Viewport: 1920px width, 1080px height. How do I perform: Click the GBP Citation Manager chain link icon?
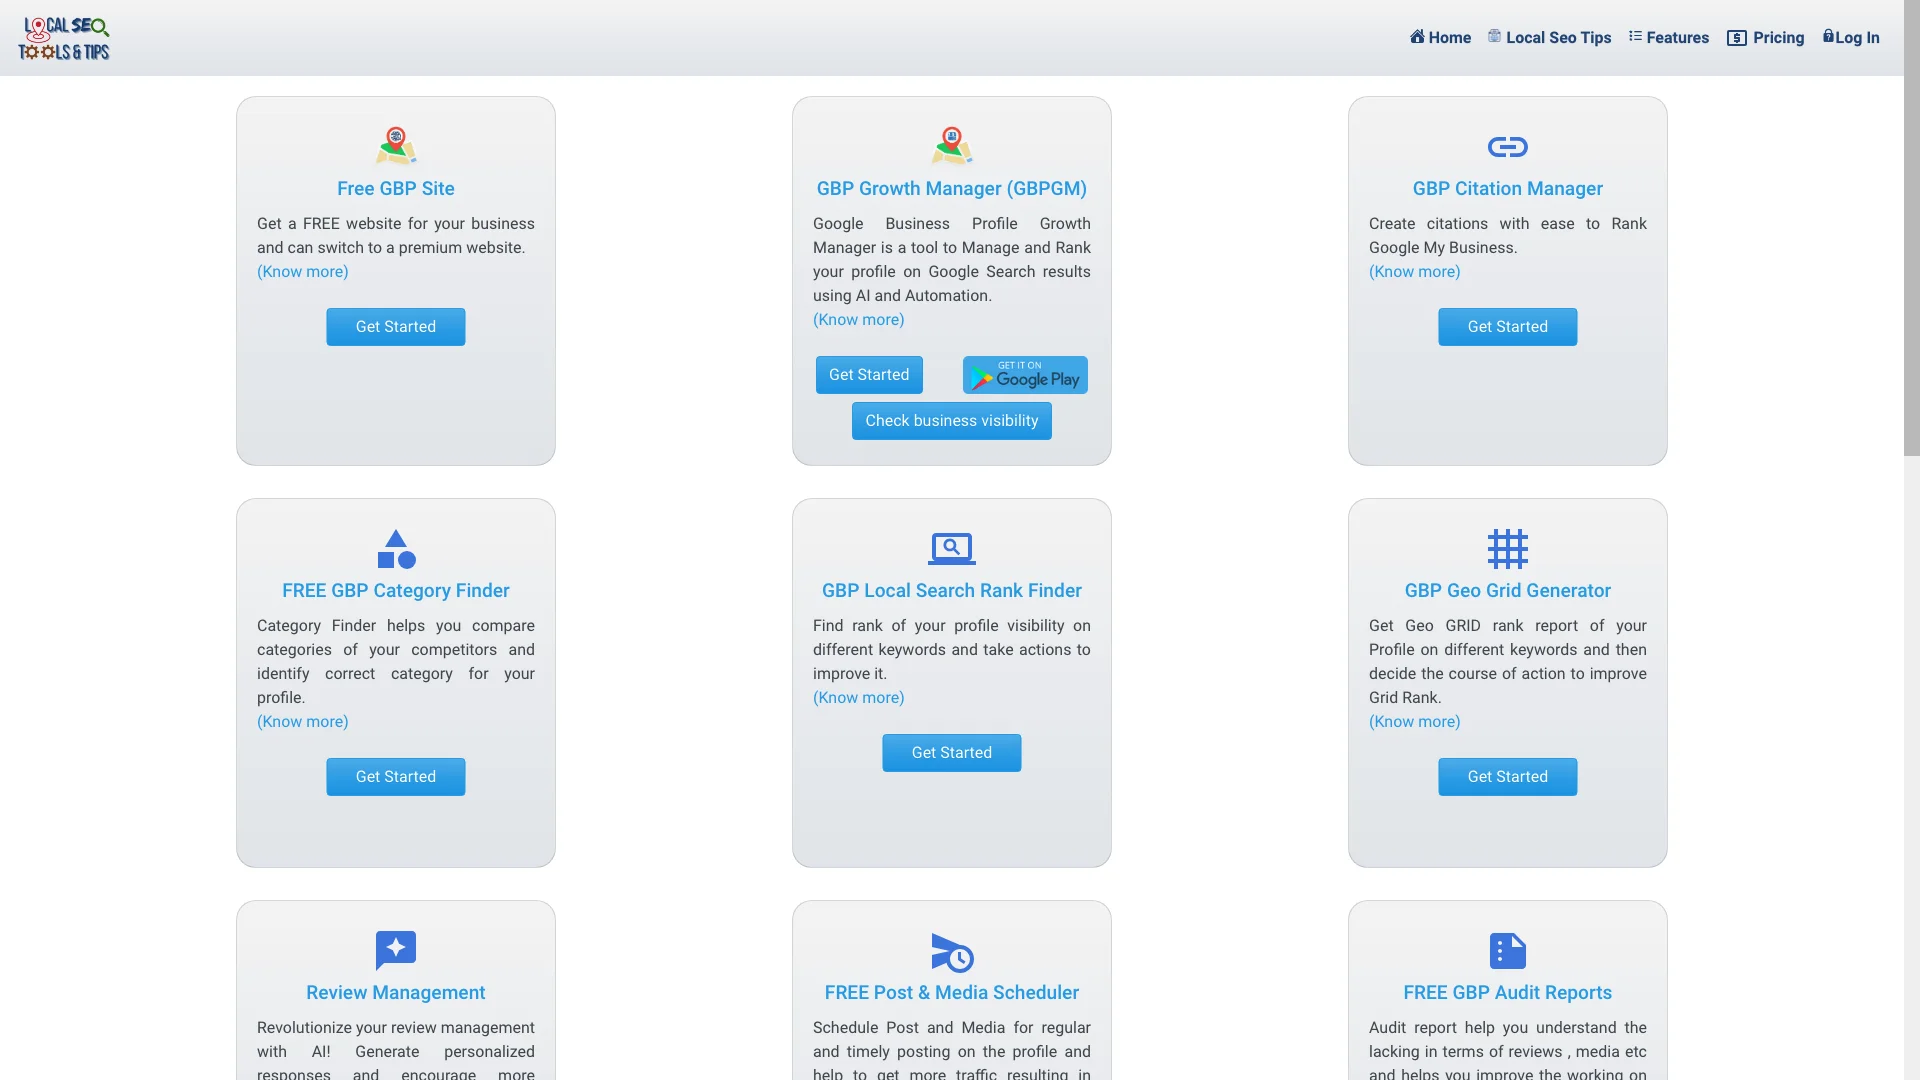click(x=1507, y=145)
